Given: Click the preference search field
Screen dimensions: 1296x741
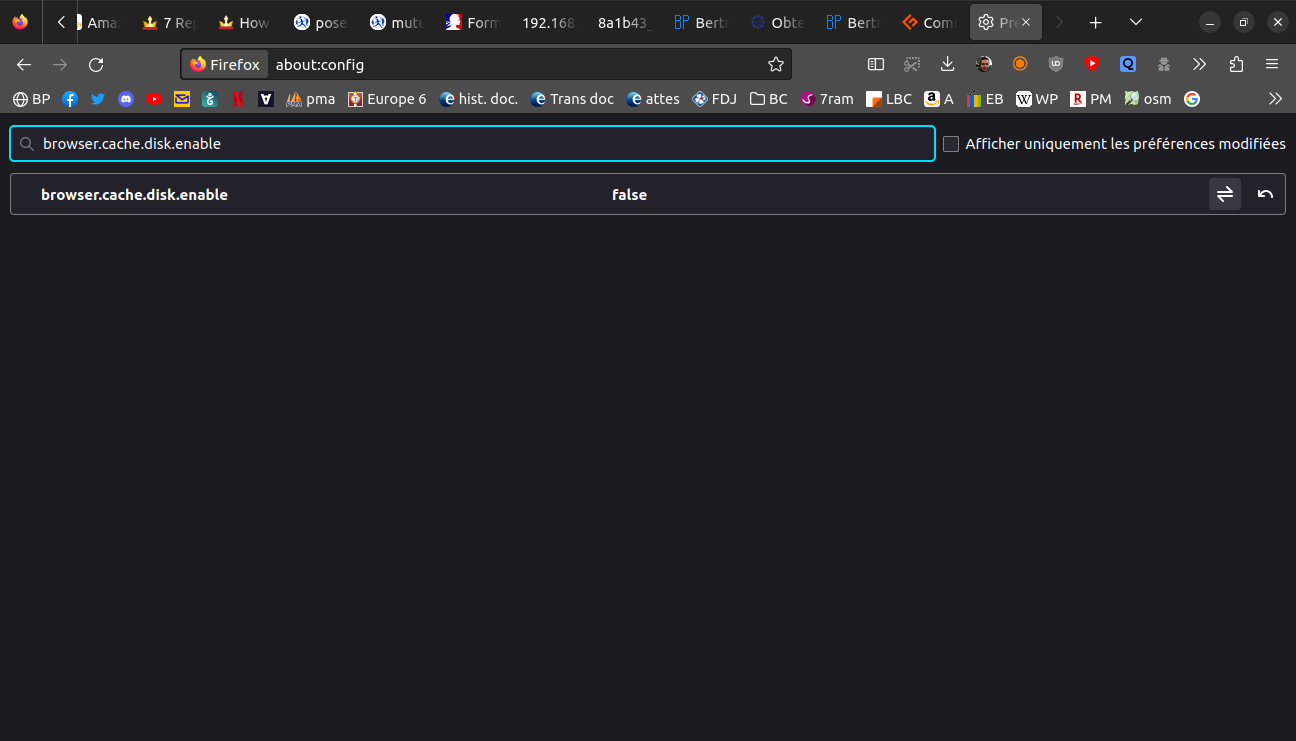Looking at the screenshot, I should [473, 144].
